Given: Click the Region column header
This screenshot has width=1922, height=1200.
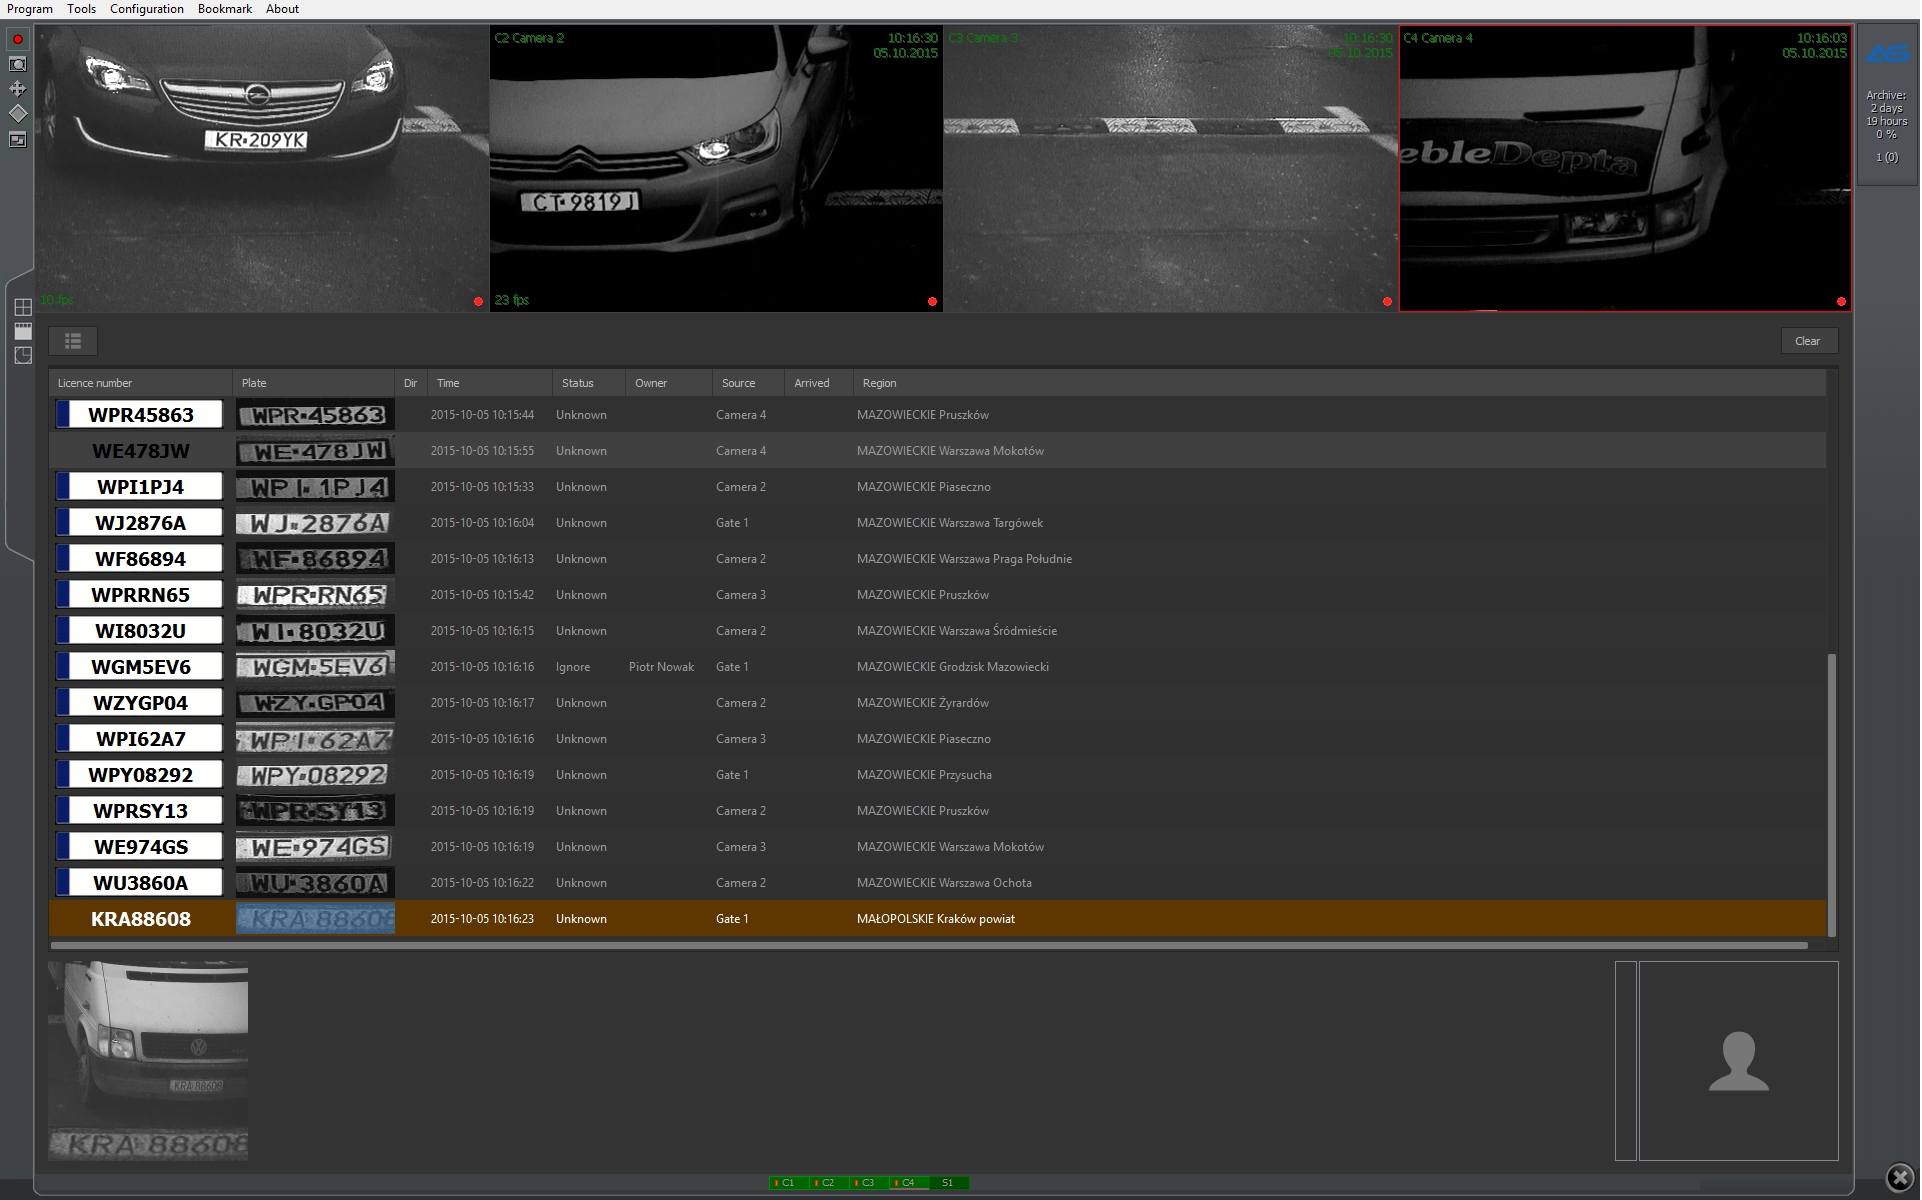Looking at the screenshot, I should coord(879,383).
